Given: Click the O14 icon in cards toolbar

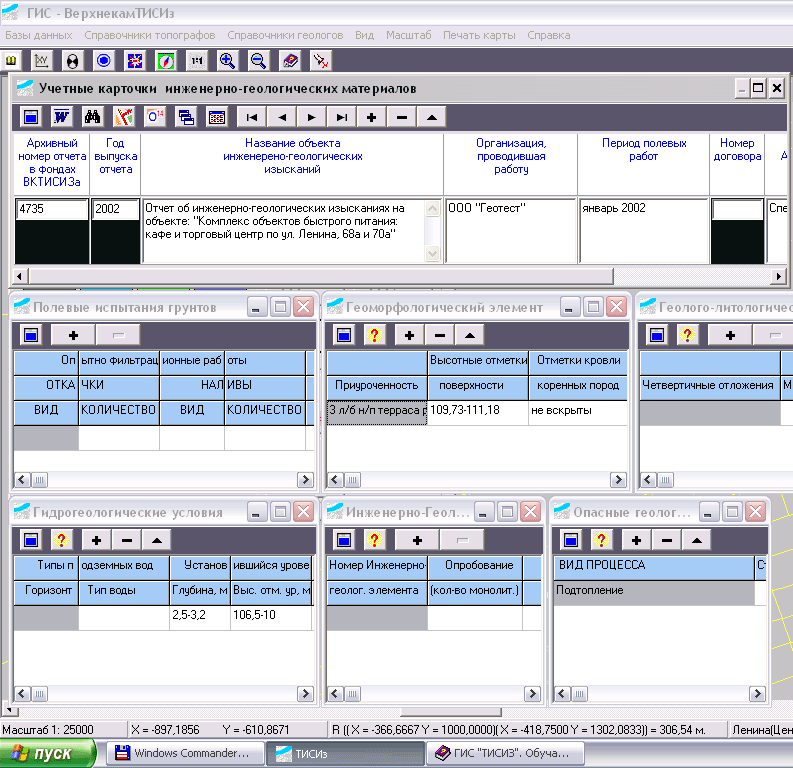Looking at the screenshot, I should click(155, 117).
